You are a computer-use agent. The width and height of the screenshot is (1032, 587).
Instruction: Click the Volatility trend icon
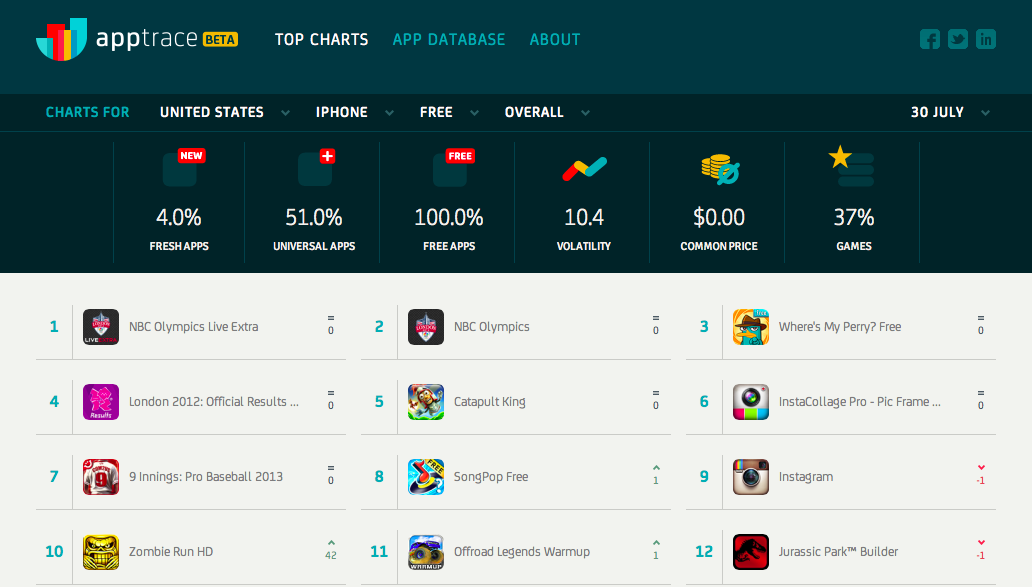[x=584, y=168]
